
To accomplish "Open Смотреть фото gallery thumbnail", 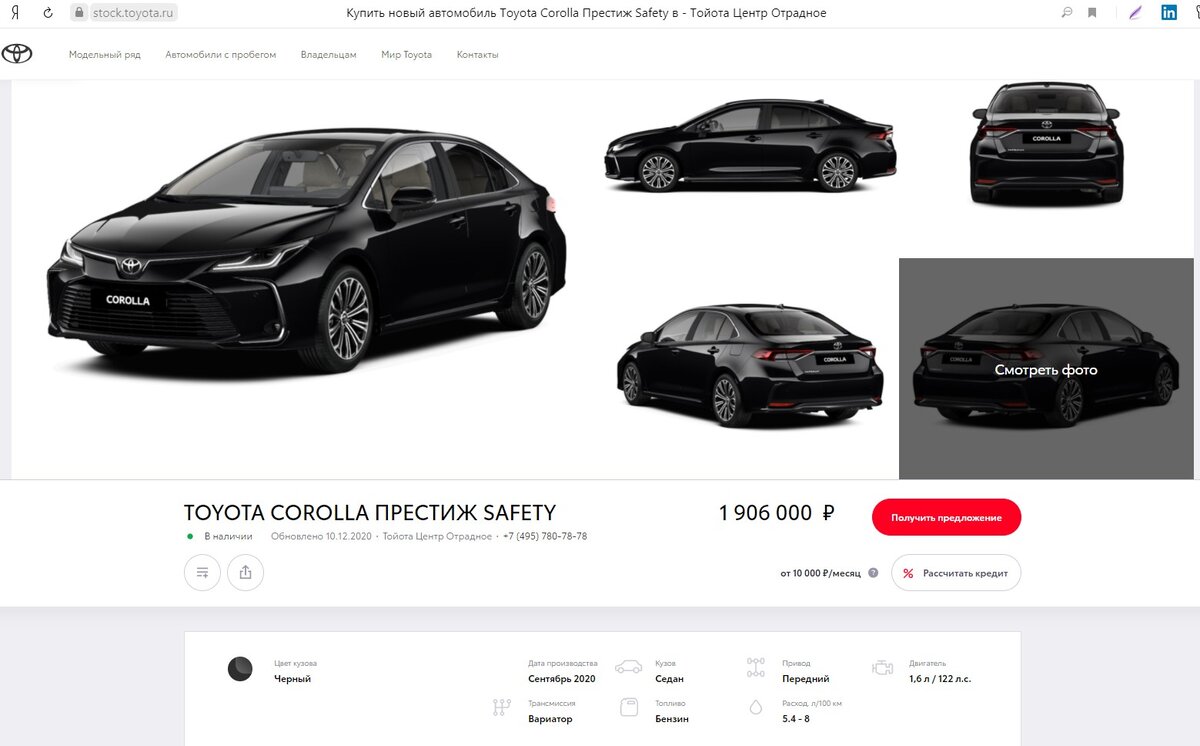I will [x=1046, y=369].
